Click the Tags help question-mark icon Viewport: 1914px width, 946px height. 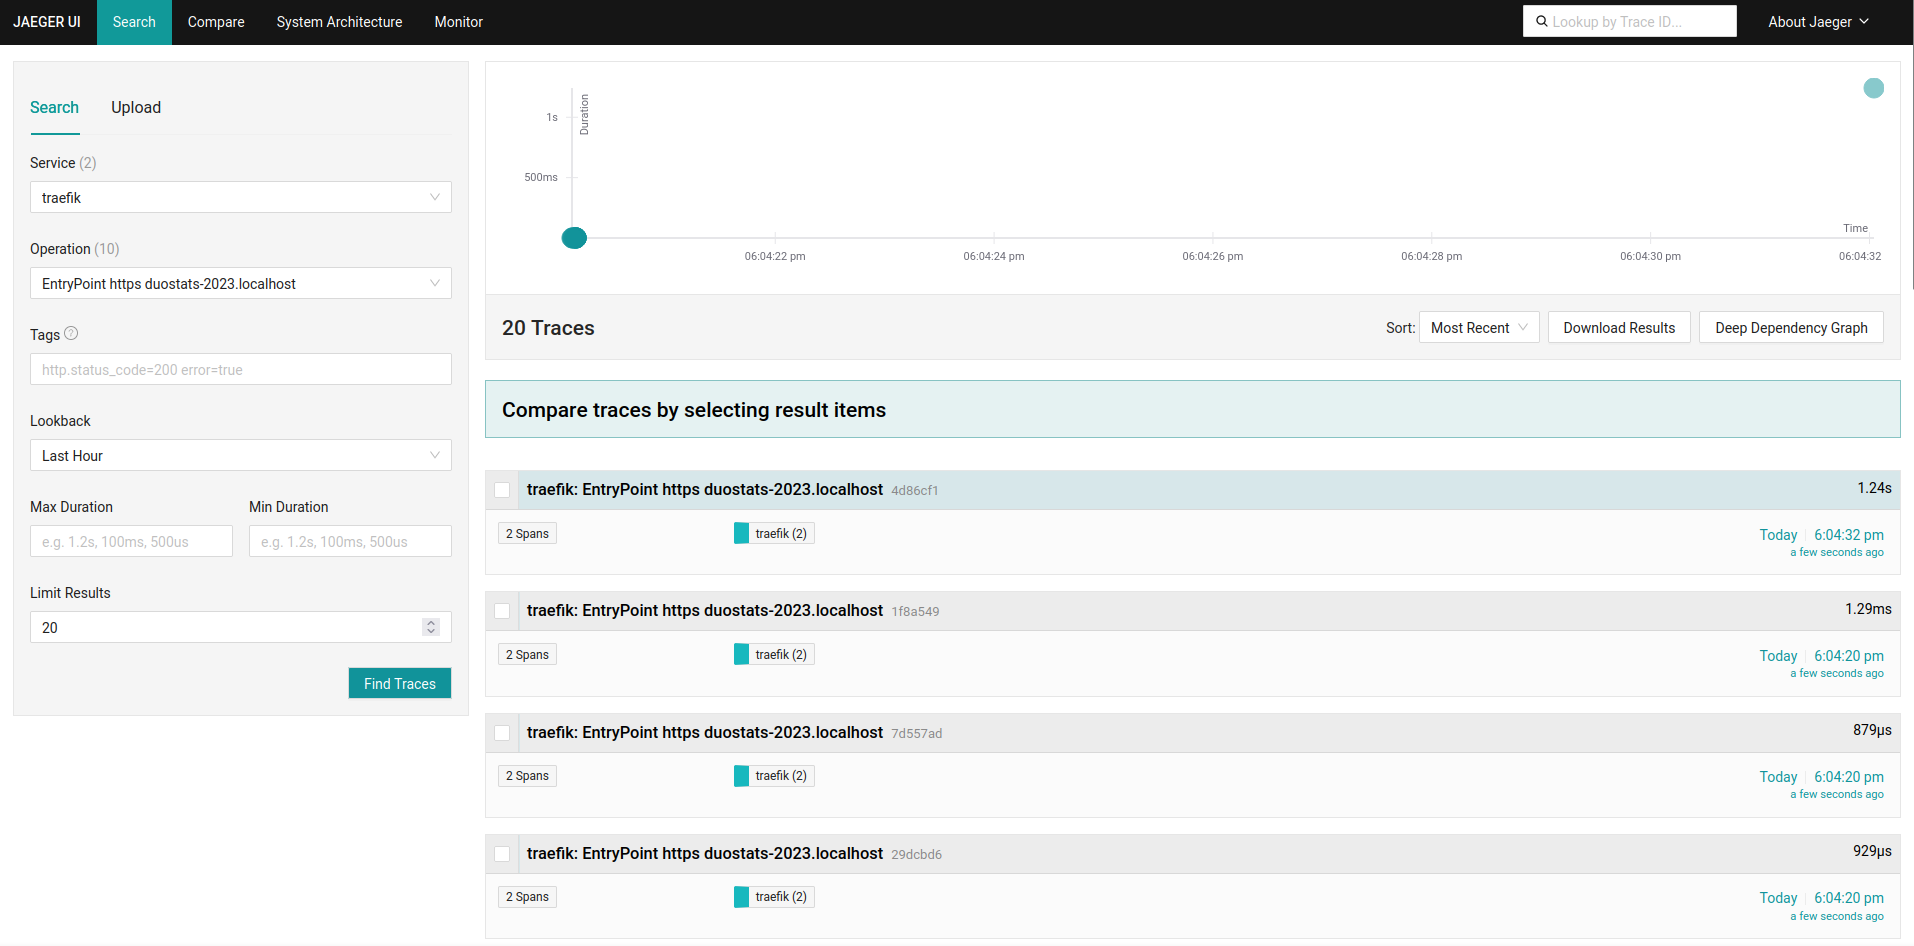[x=71, y=334]
